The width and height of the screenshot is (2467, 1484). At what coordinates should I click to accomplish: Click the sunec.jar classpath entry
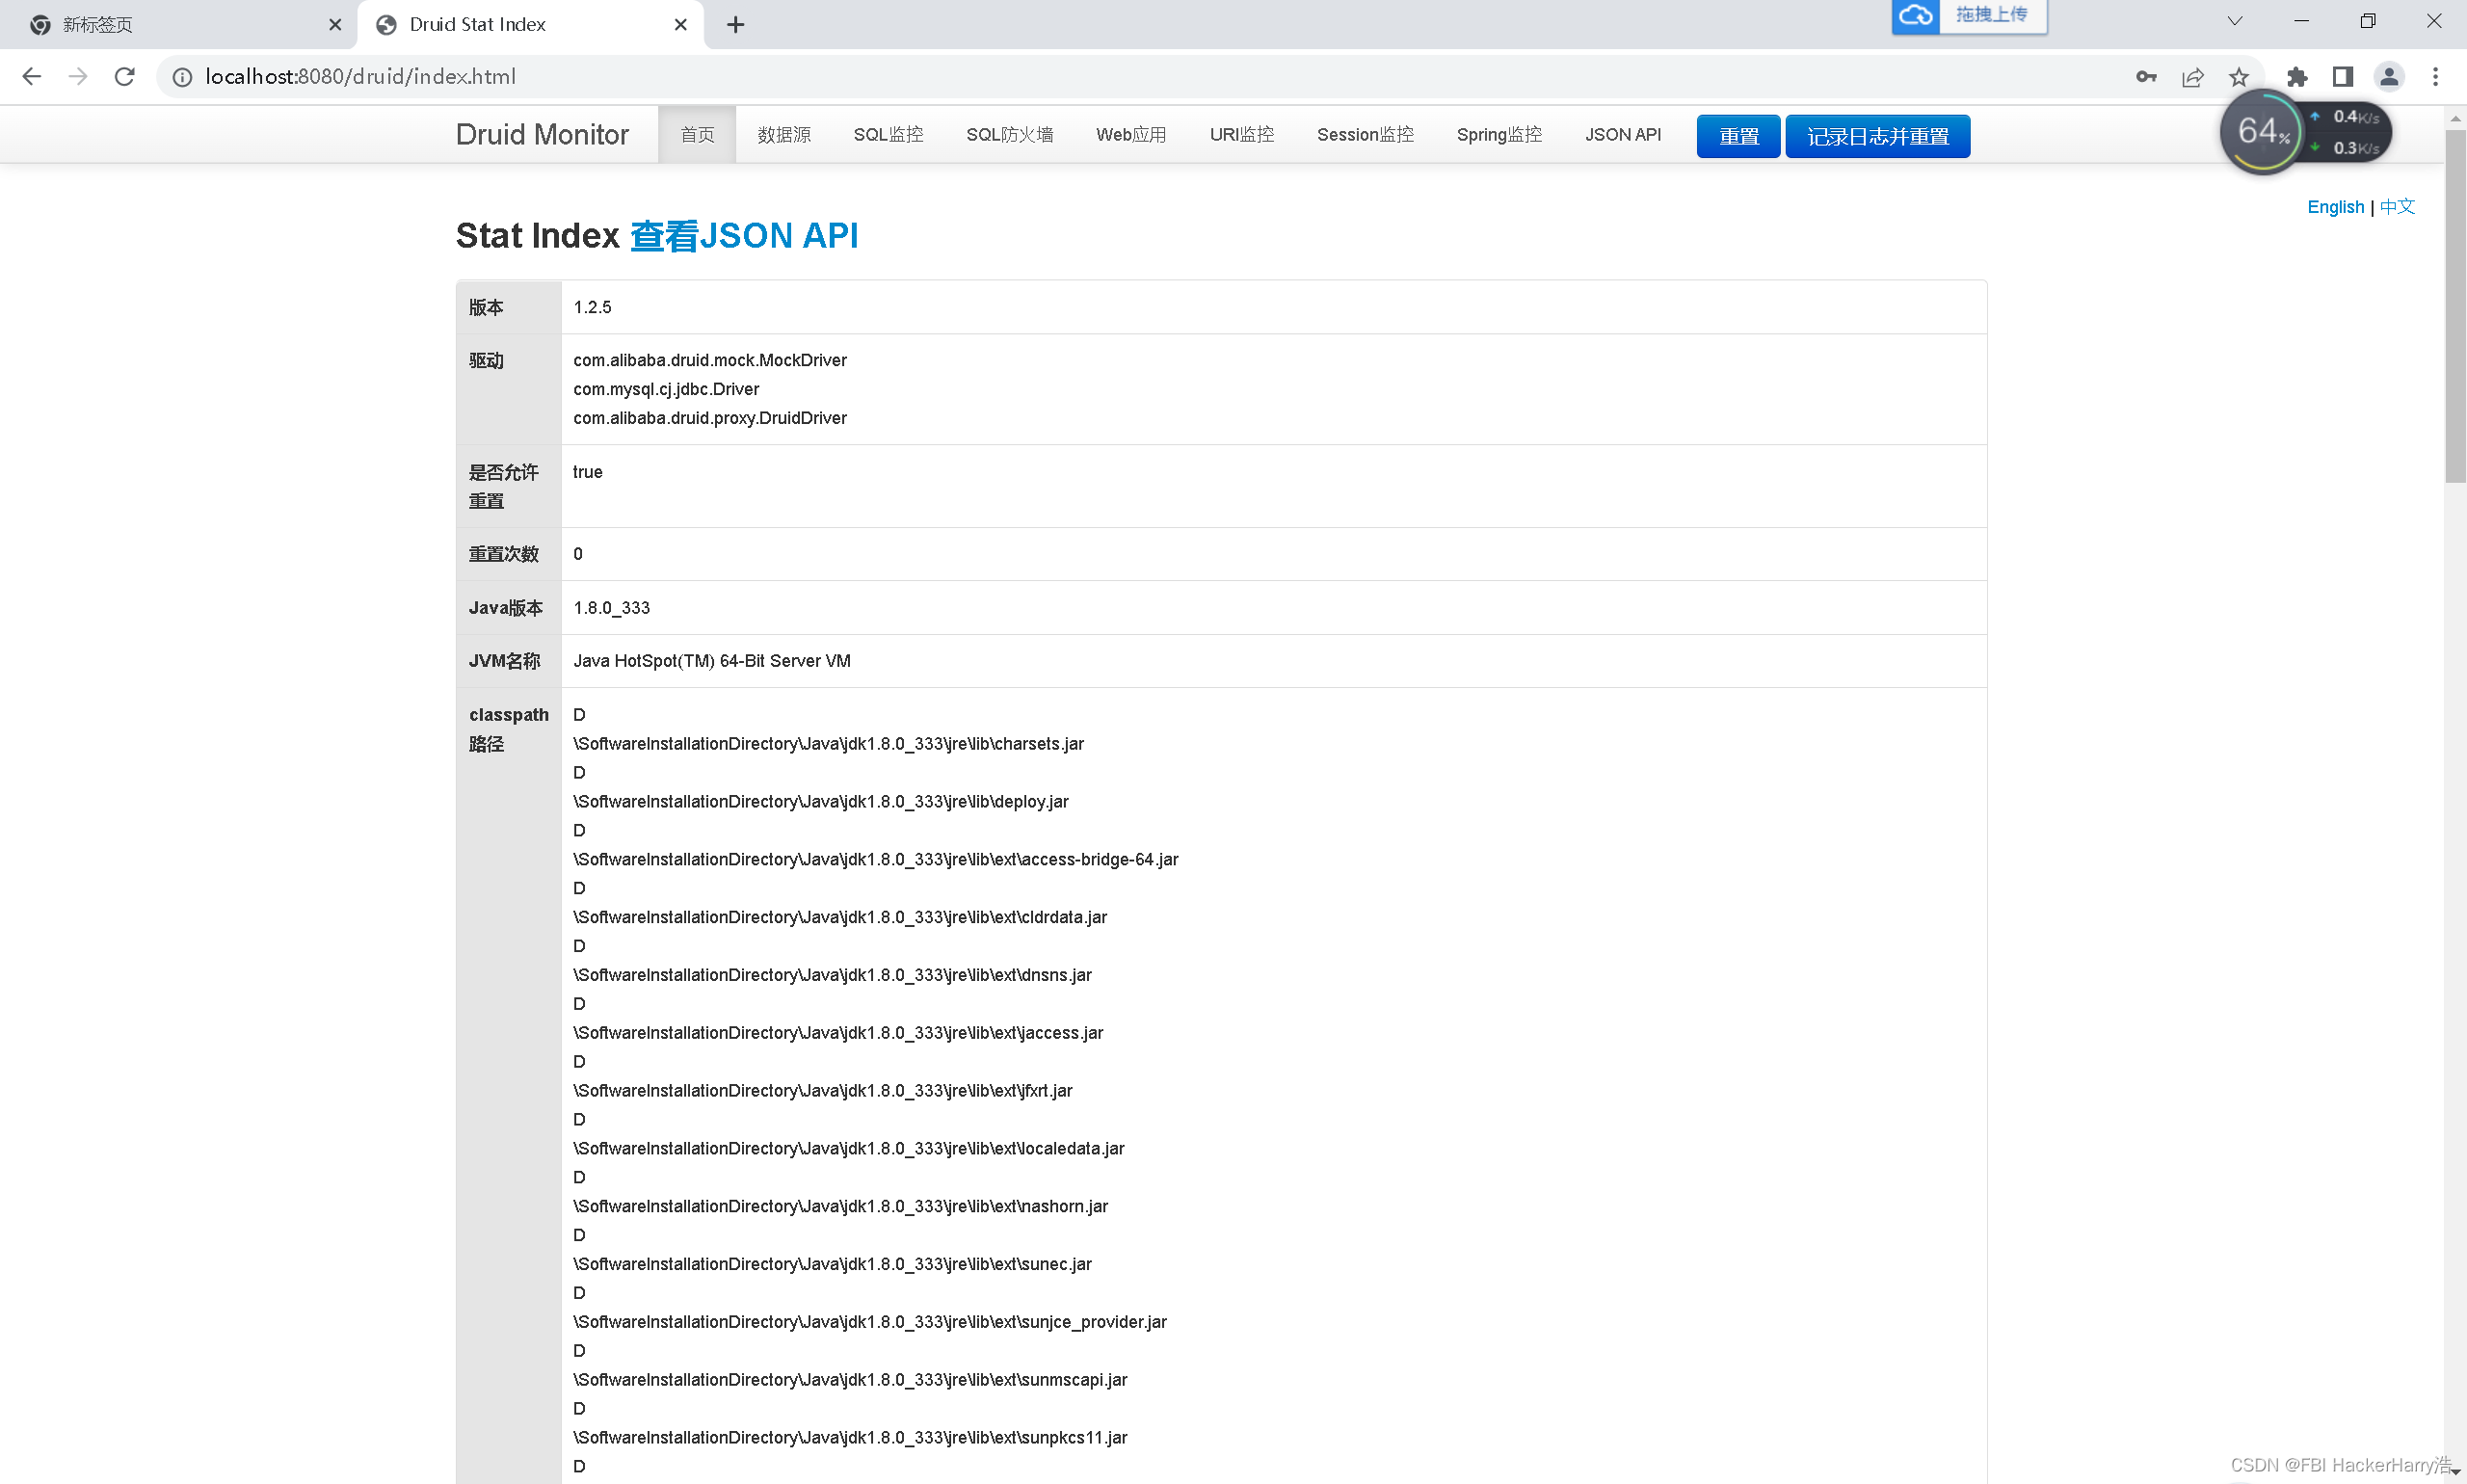point(832,1266)
